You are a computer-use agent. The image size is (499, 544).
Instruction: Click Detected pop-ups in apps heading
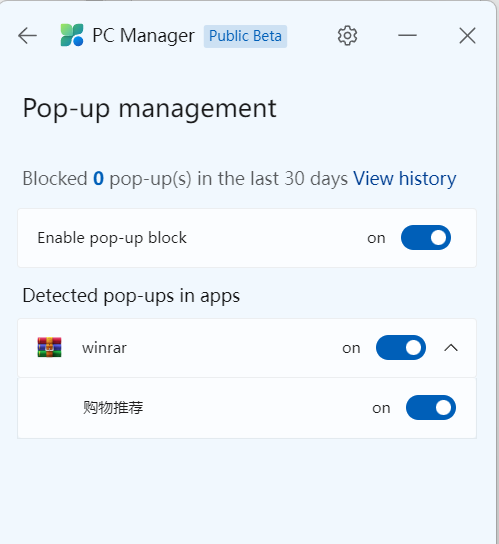click(x=131, y=296)
